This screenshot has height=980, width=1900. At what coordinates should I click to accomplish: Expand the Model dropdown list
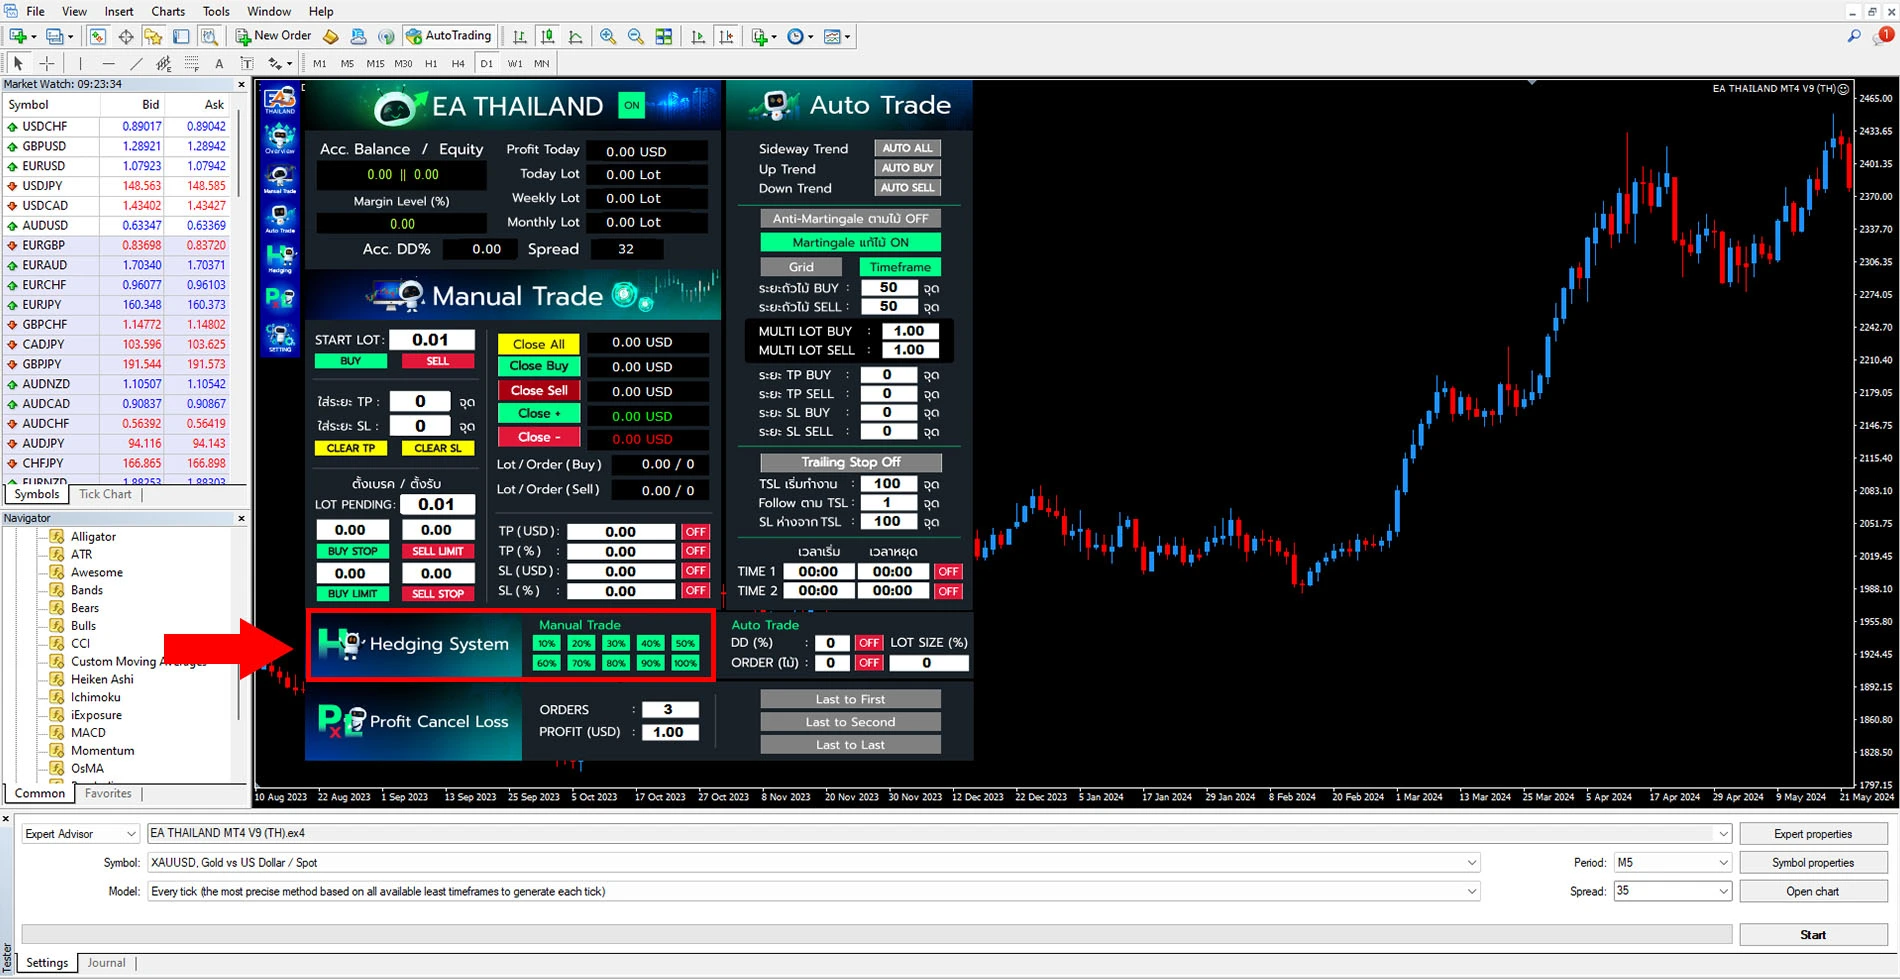[x=1471, y=891]
